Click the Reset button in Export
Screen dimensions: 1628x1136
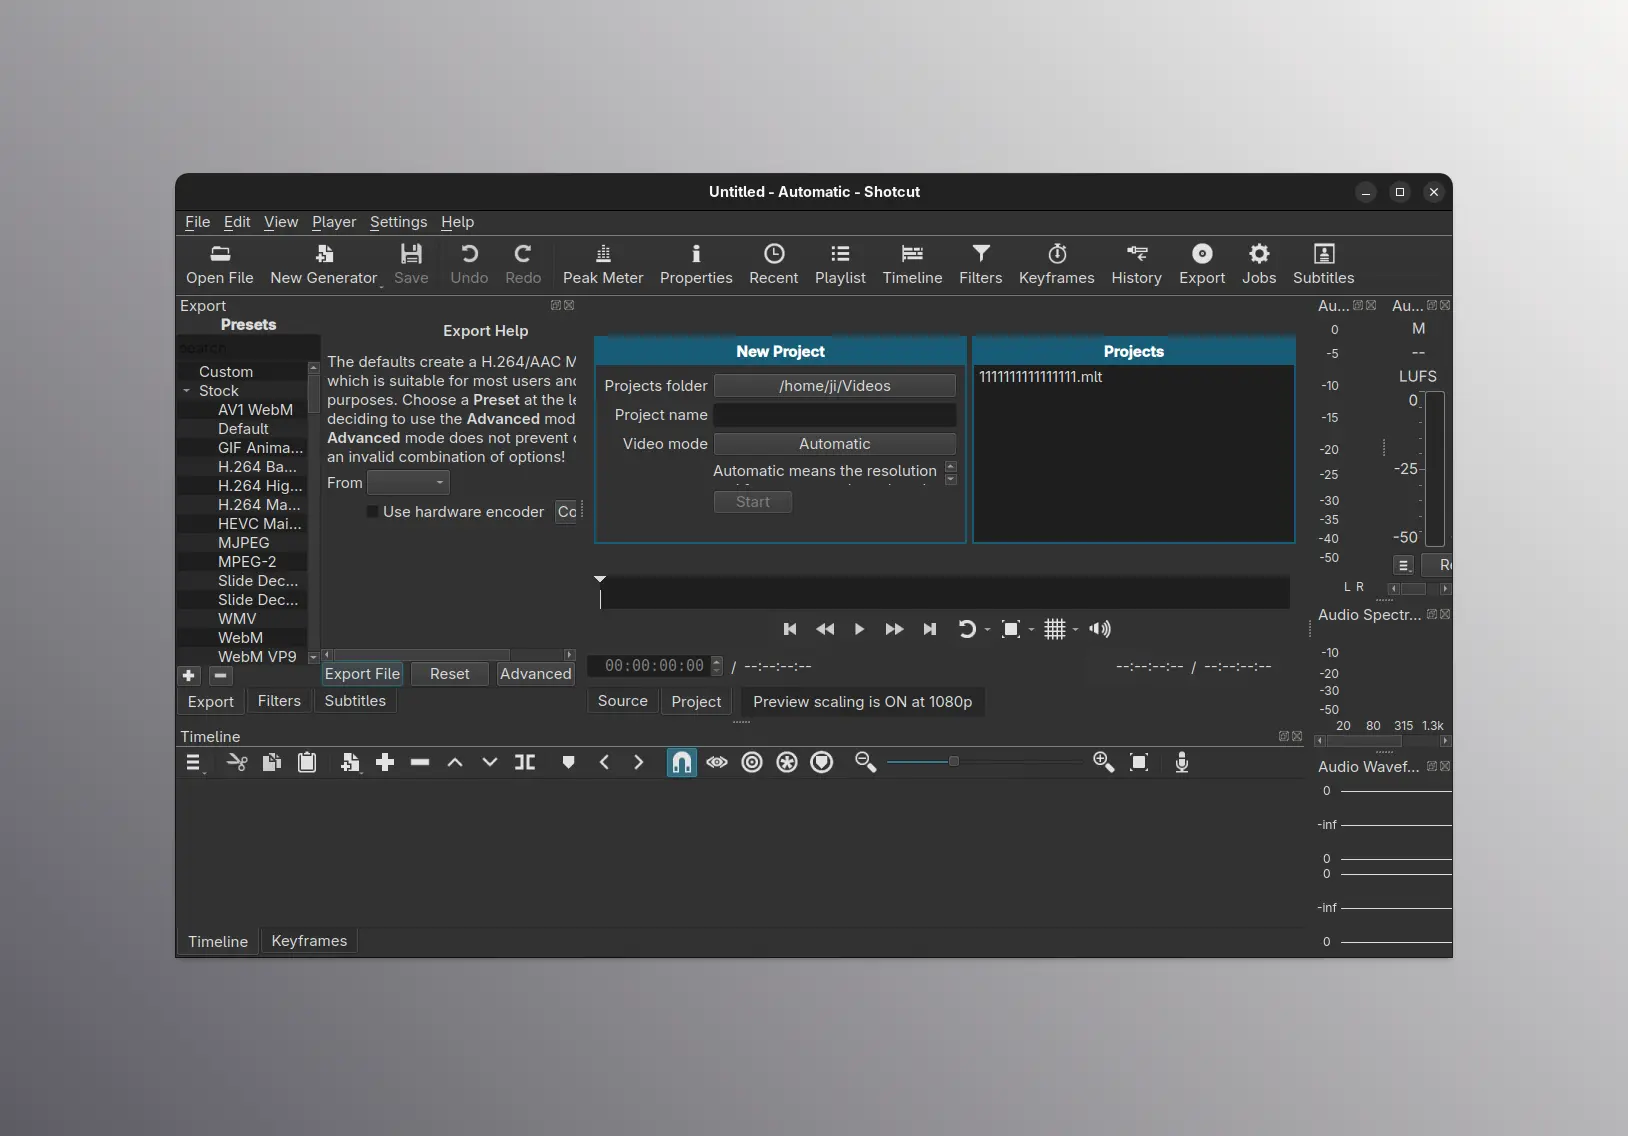coord(450,674)
